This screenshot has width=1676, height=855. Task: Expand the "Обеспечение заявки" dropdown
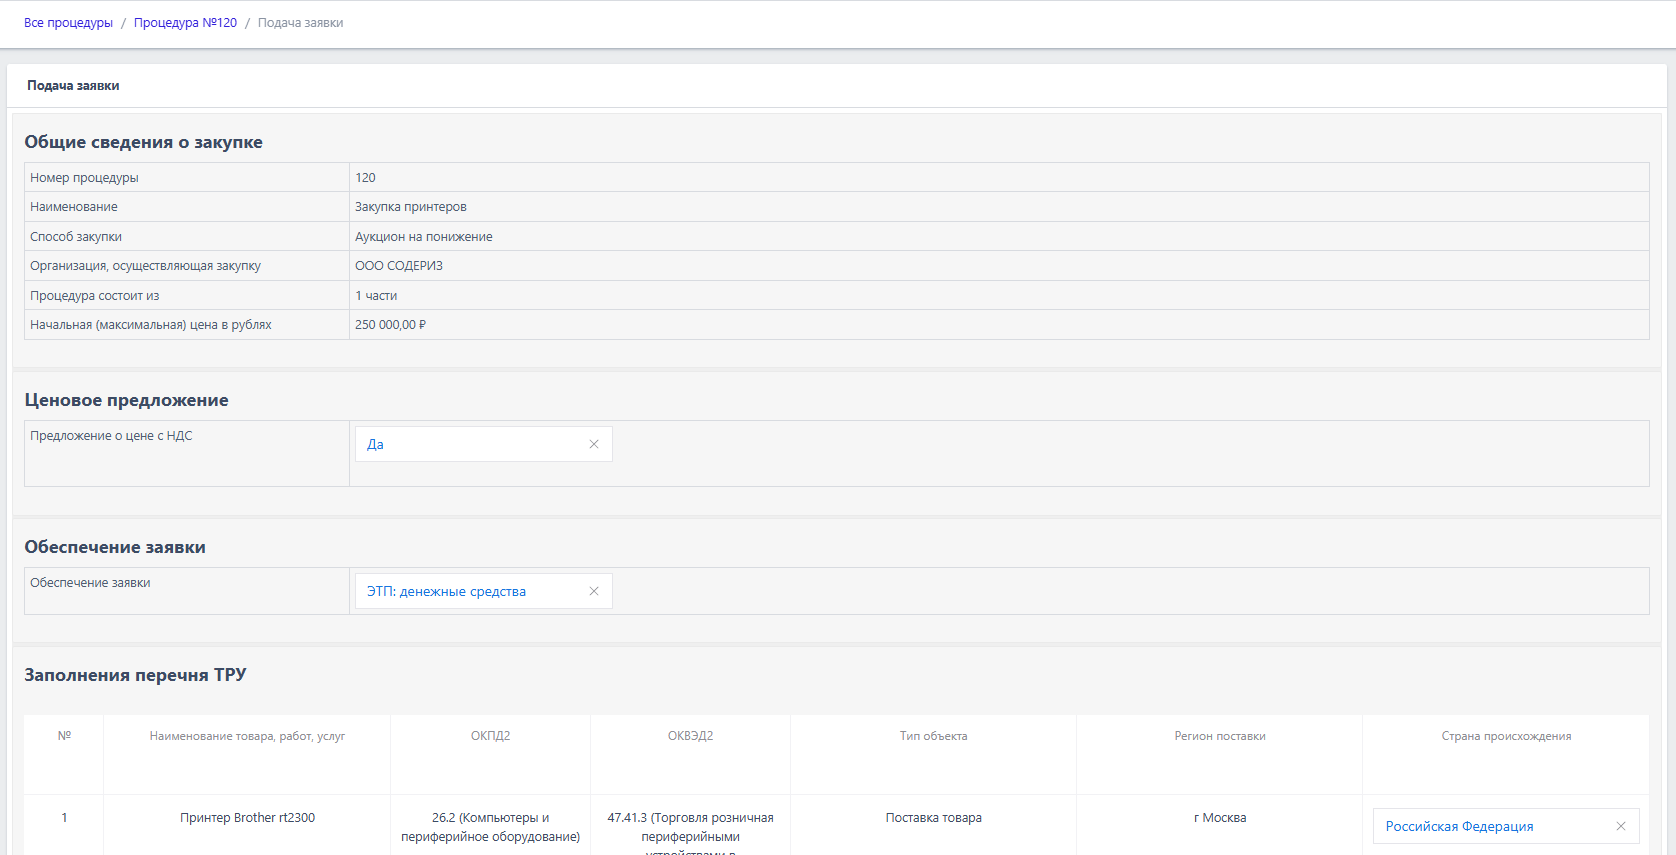click(x=470, y=591)
